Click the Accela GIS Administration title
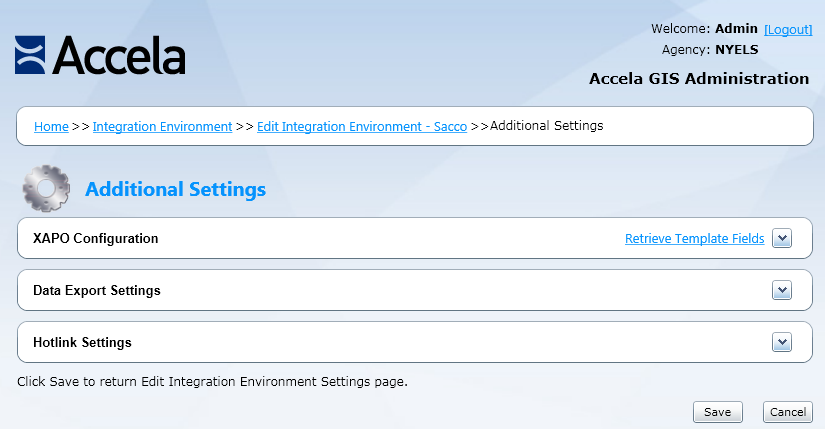The image size is (825, 429). [x=699, y=79]
